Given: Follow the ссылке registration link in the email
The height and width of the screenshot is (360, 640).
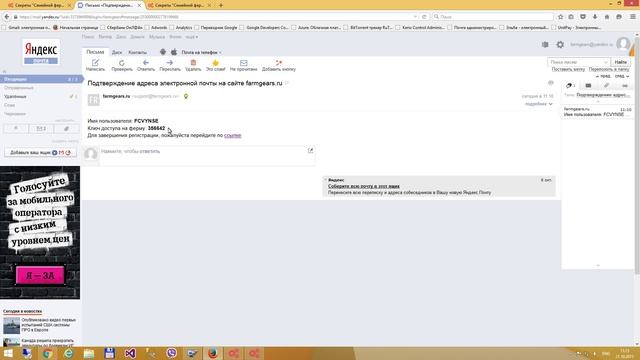Looking at the screenshot, I should point(233,135).
